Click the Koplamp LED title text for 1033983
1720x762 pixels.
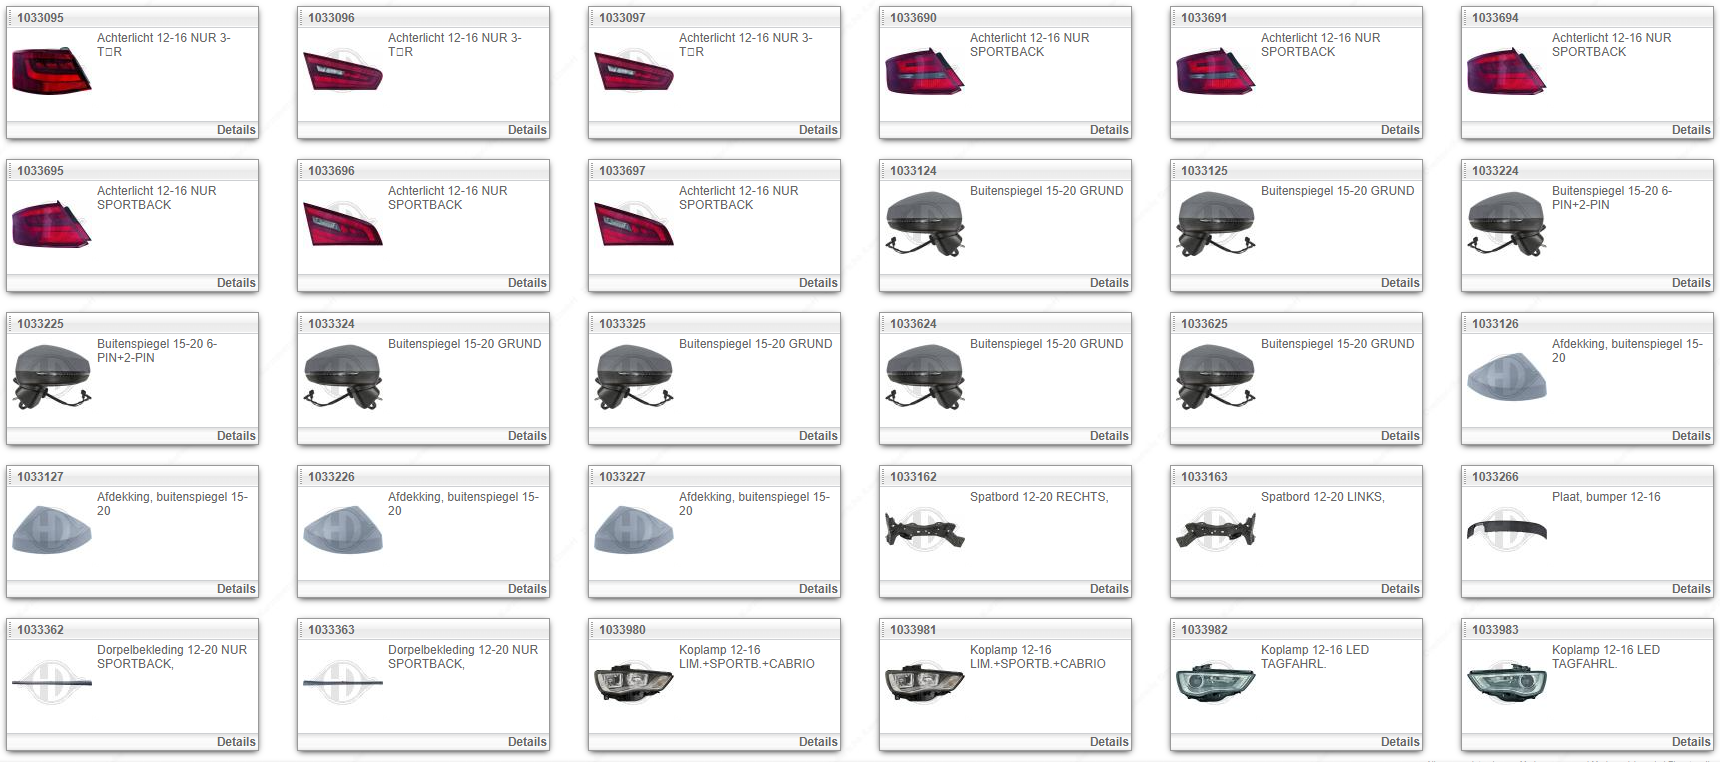tap(1605, 657)
